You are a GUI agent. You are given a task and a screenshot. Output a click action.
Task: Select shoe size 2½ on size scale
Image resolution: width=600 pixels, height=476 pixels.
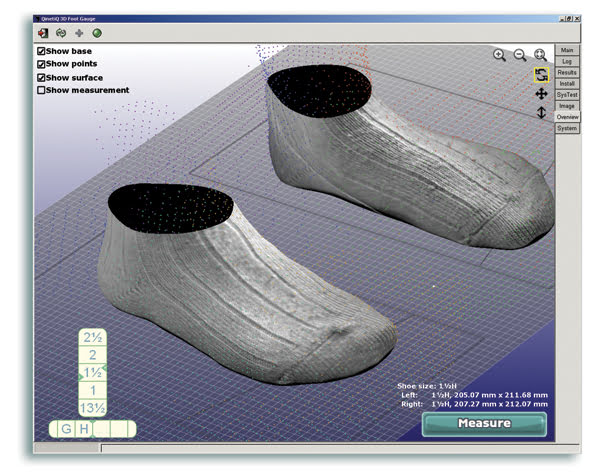tap(93, 337)
